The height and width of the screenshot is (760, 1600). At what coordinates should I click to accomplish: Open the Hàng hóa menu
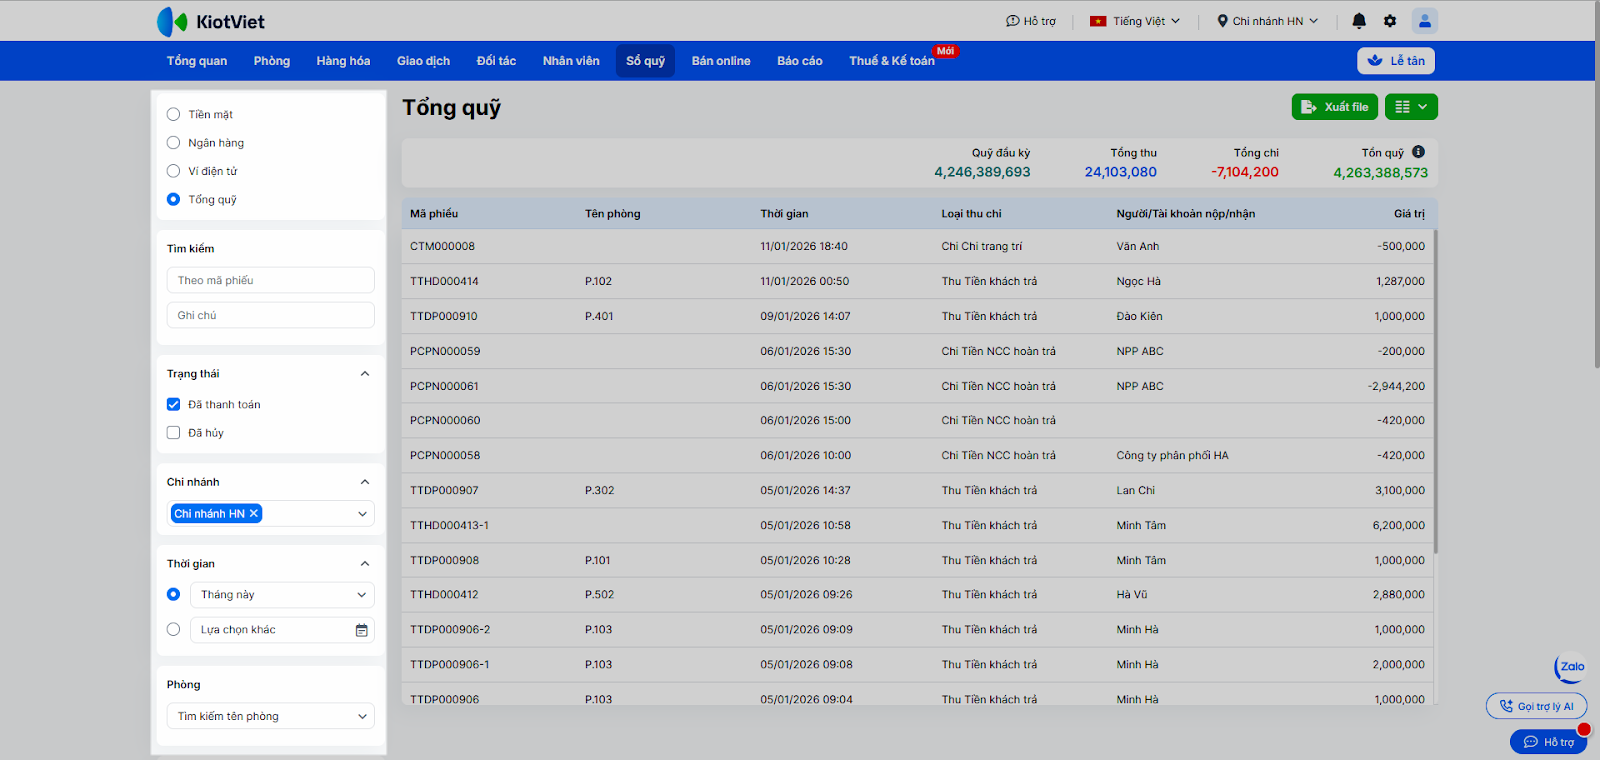tap(343, 61)
